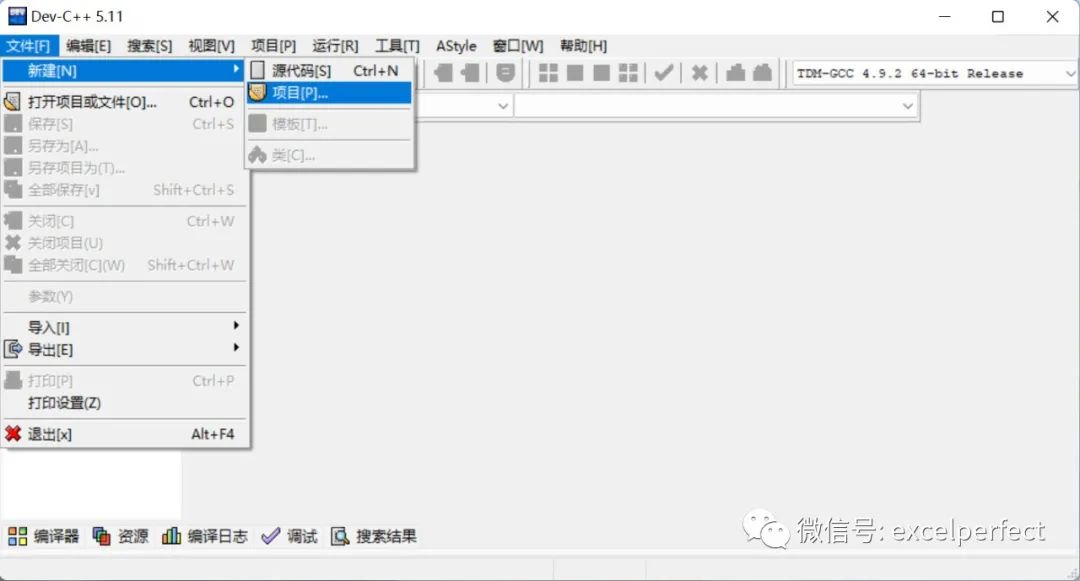Image resolution: width=1080 pixels, height=581 pixels.
Task: Open the TDM-GCC 4.9.2 compiler dropdown
Action: tap(1070, 73)
